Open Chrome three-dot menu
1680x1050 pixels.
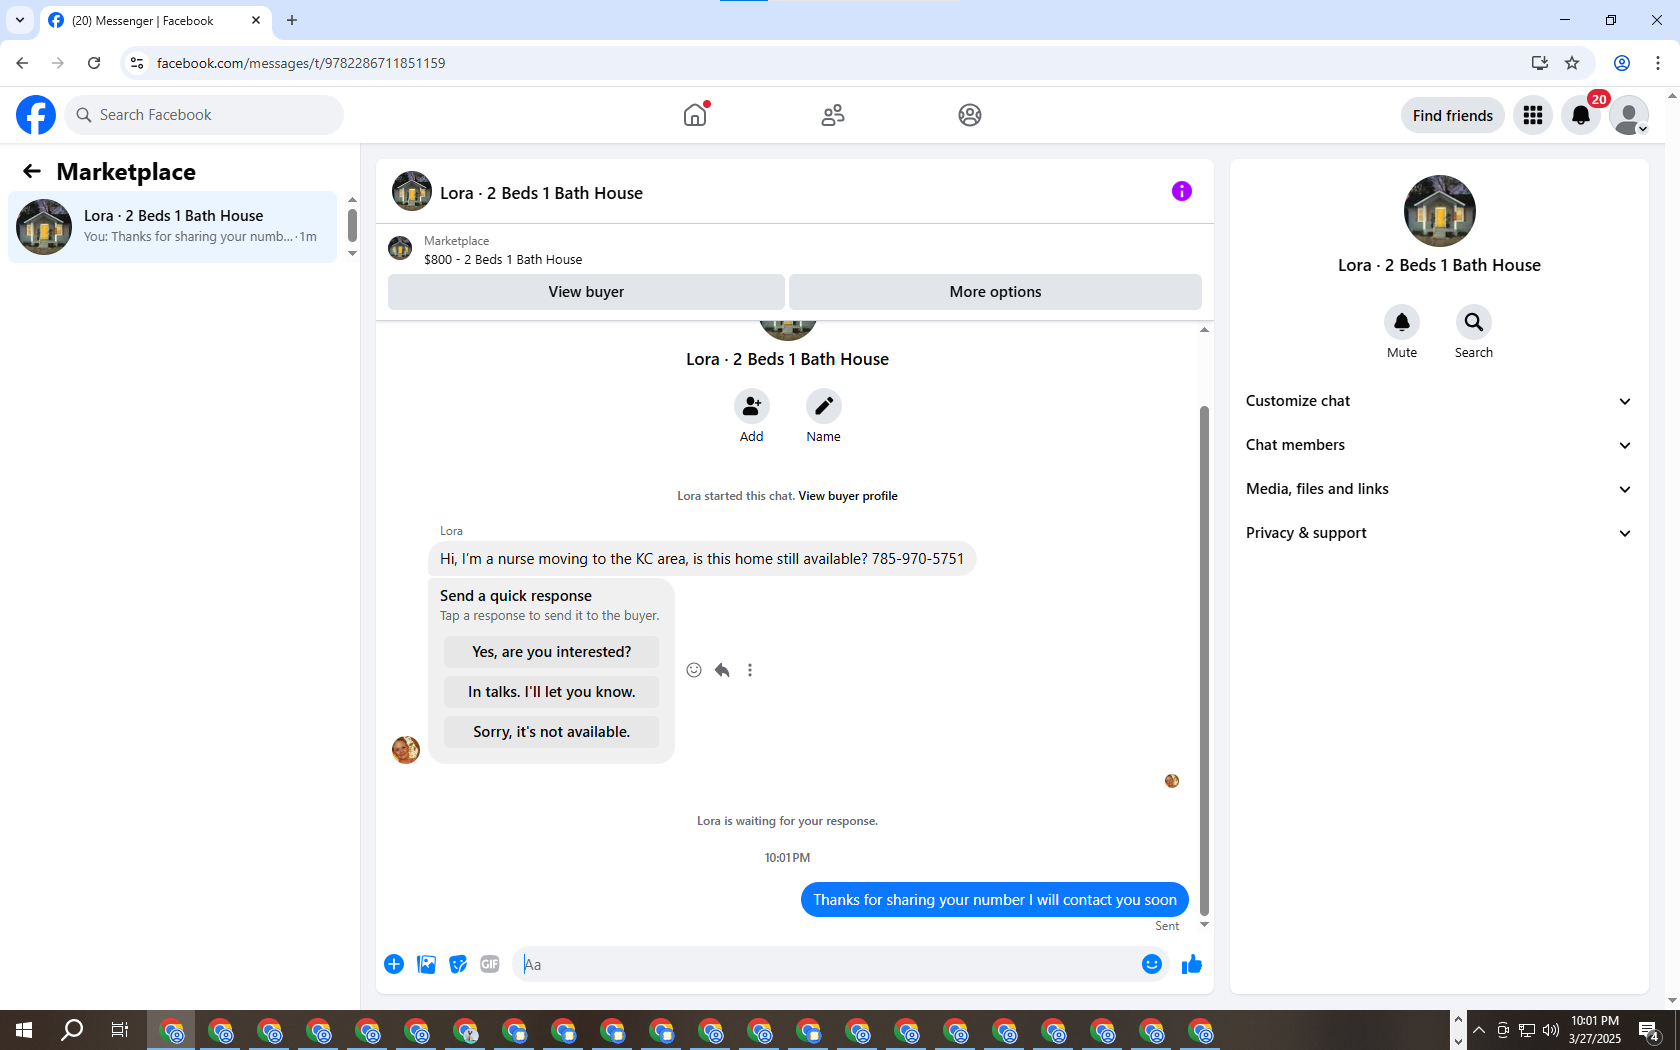1658,63
